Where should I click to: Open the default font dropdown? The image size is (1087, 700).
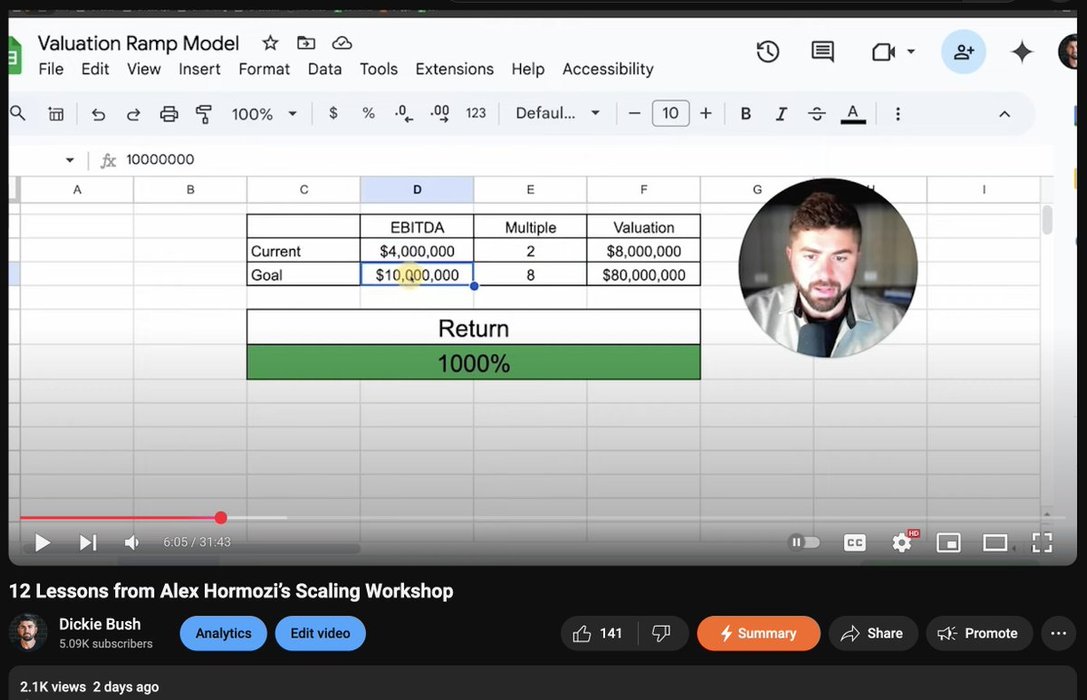557,114
